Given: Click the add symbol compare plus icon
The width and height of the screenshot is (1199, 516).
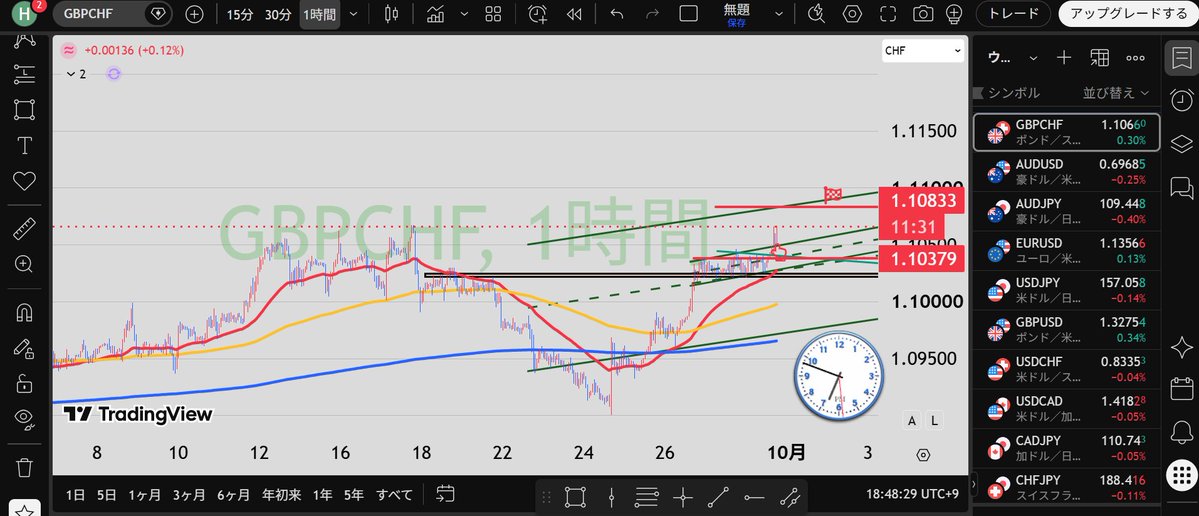Looking at the screenshot, I should 194,14.
